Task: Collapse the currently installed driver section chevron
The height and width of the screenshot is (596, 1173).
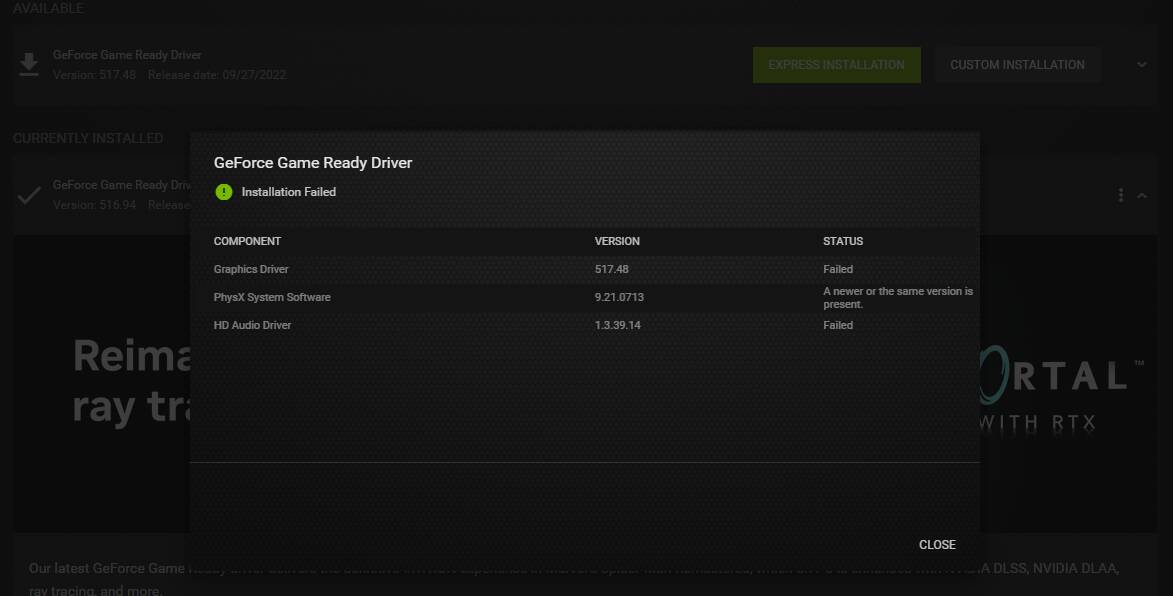Action: pyautogui.click(x=1142, y=195)
